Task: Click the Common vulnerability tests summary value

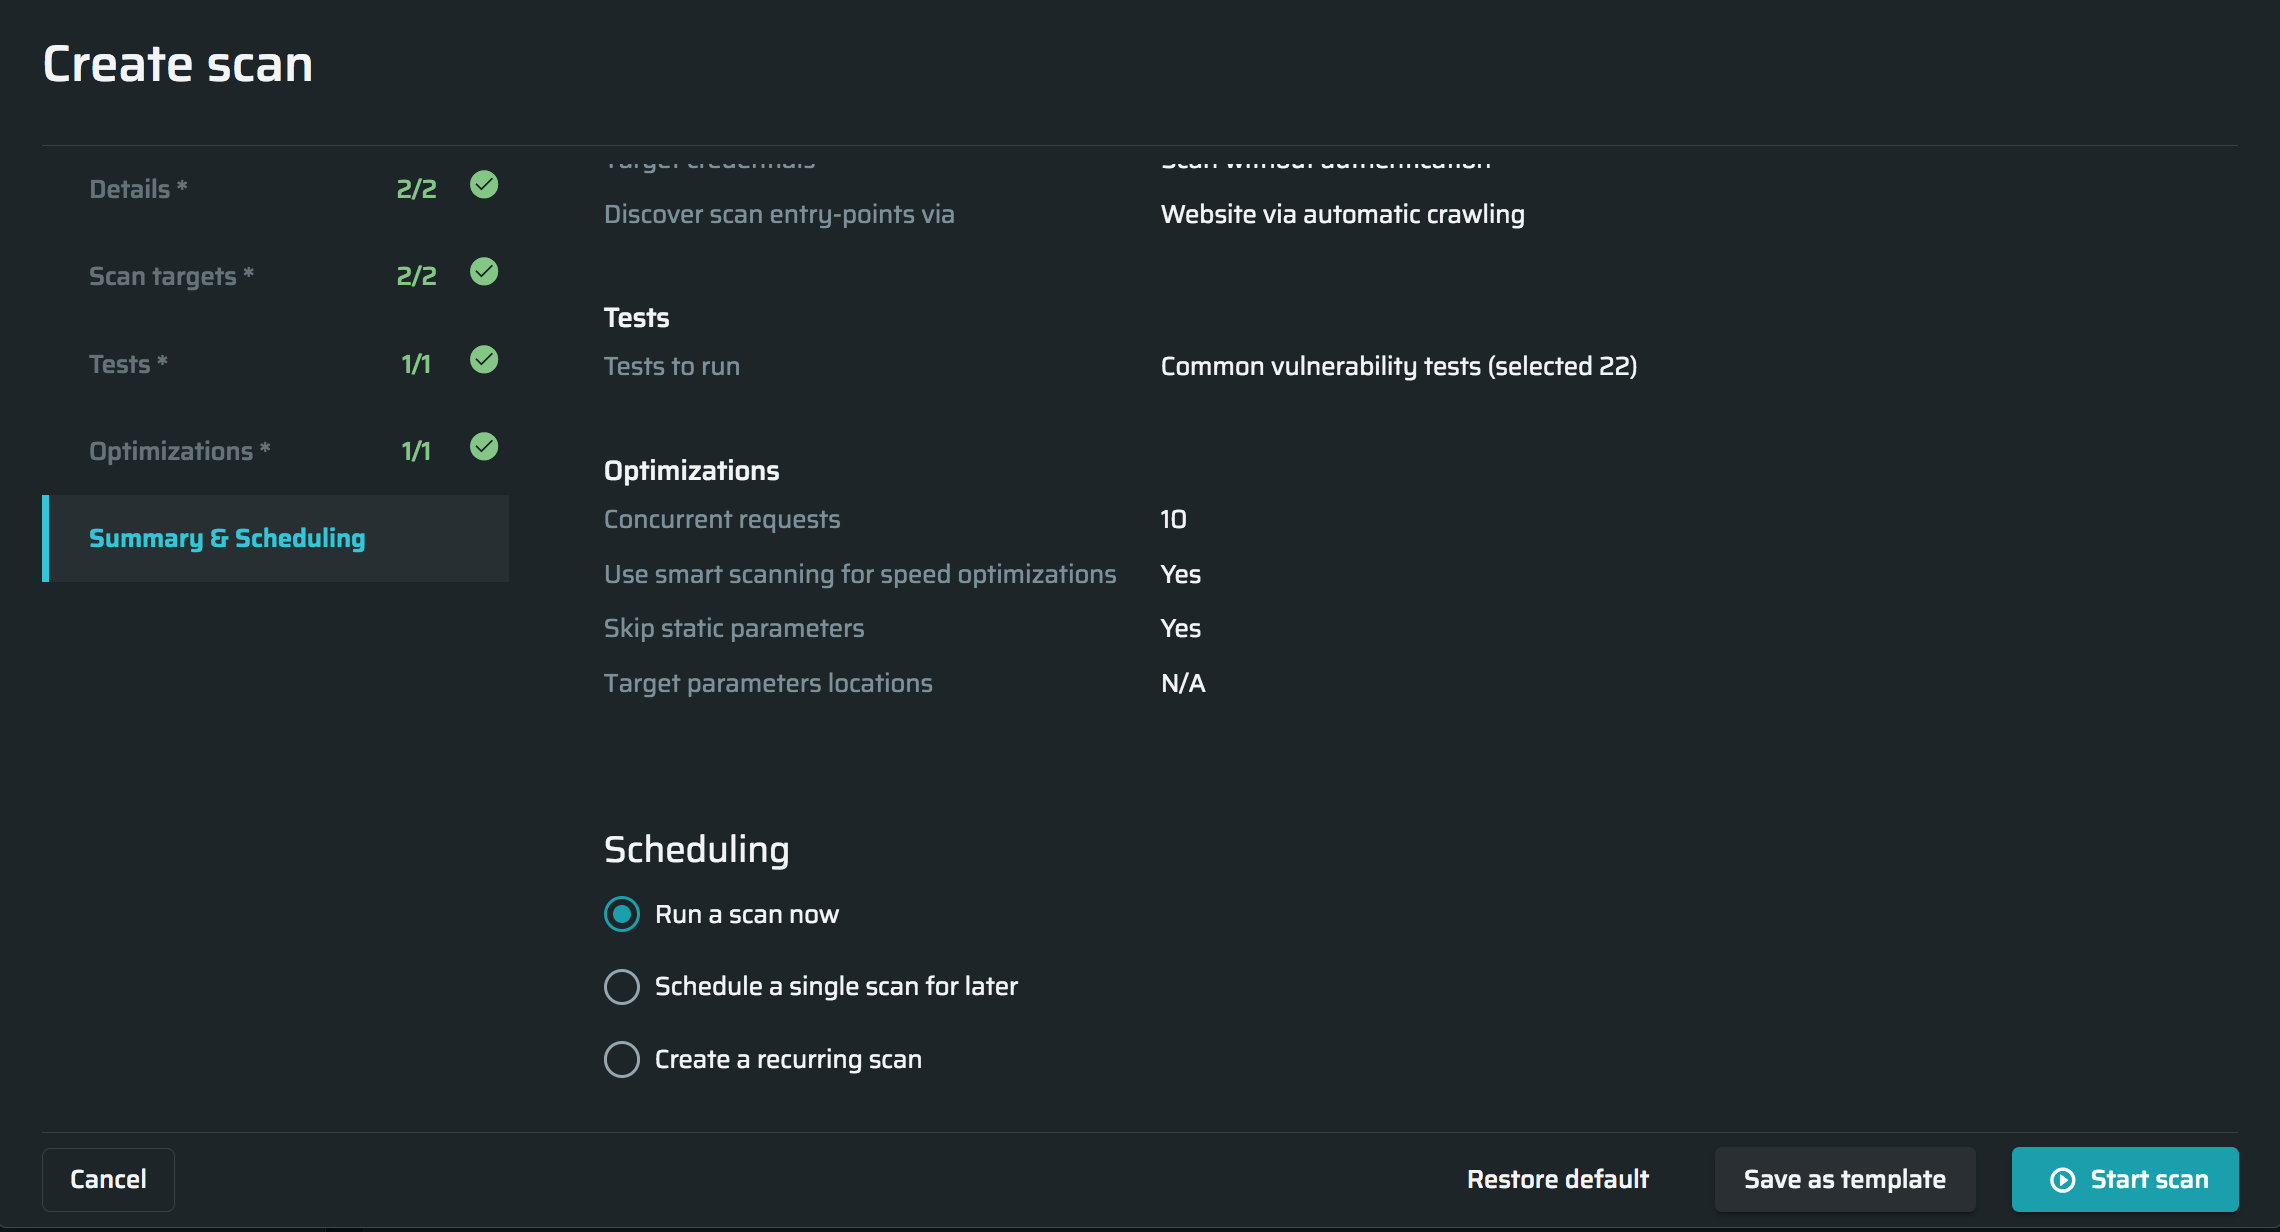Action: click(1398, 366)
